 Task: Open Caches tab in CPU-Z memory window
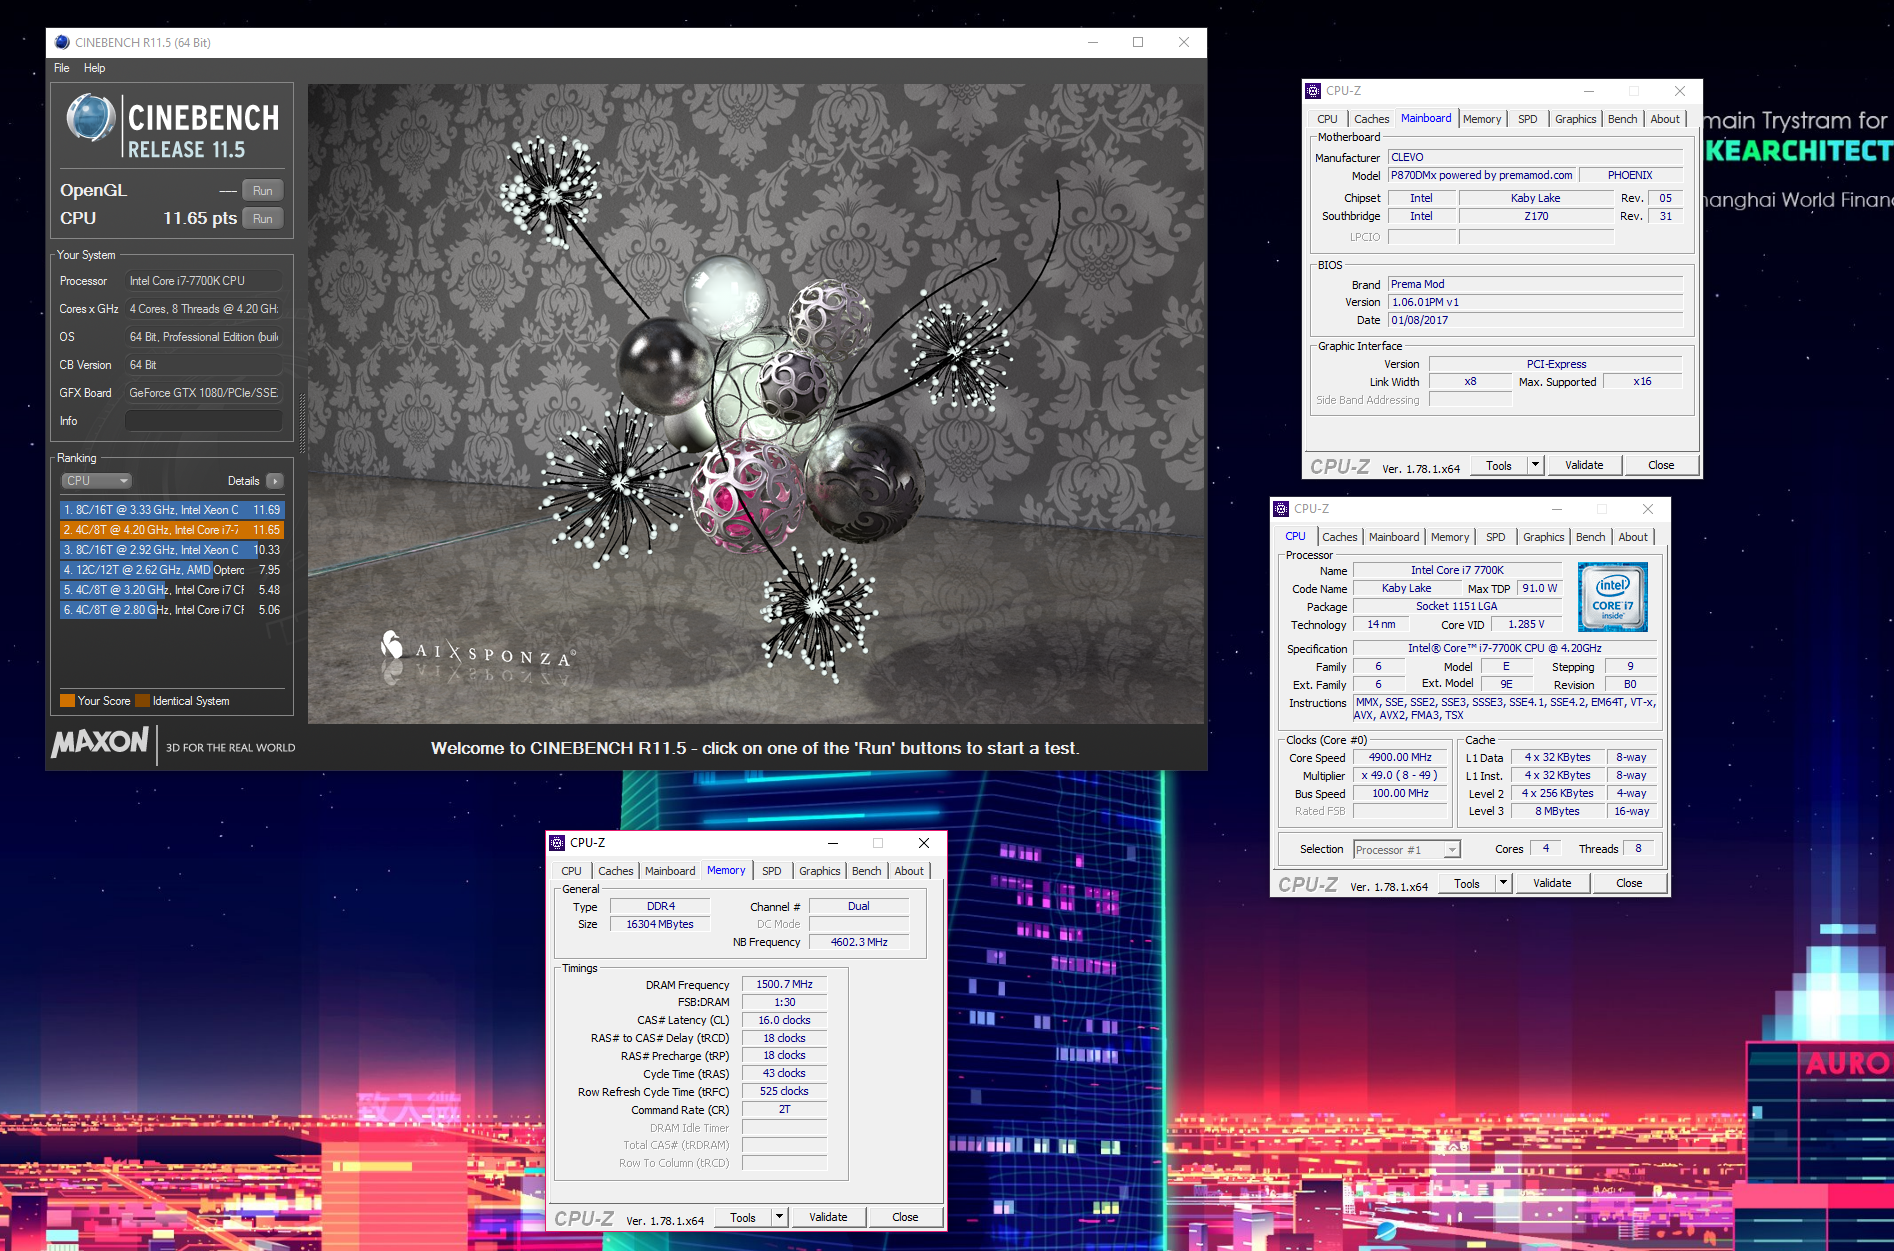[x=615, y=871]
